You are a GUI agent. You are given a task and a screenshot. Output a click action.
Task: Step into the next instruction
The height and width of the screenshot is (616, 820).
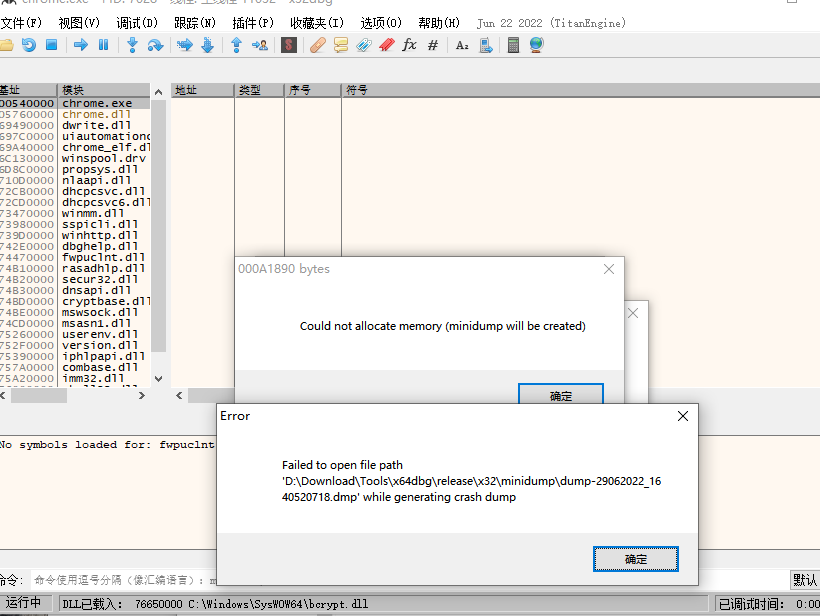[x=131, y=45]
